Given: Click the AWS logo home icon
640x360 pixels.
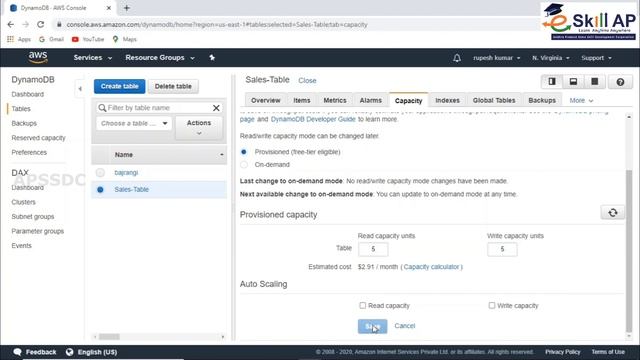Looking at the screenshot, I should (38, 58).
